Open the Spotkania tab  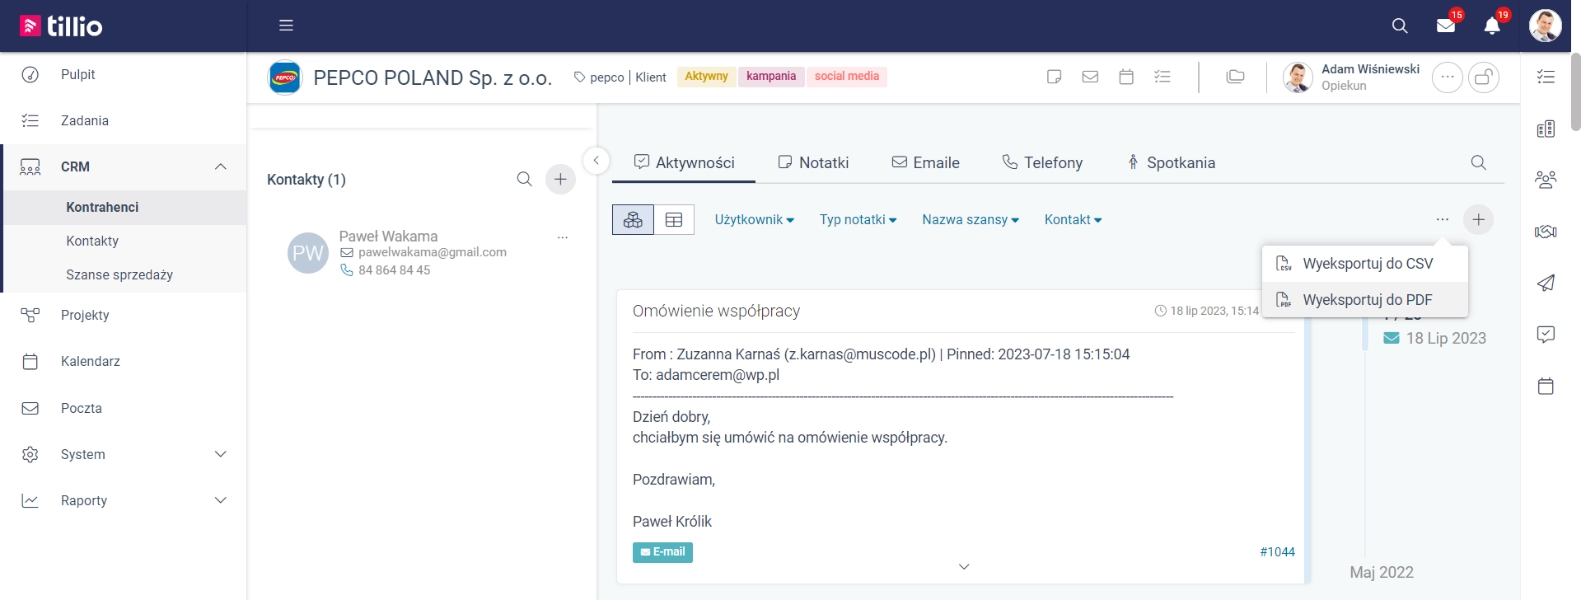[x=1170, y=163]
